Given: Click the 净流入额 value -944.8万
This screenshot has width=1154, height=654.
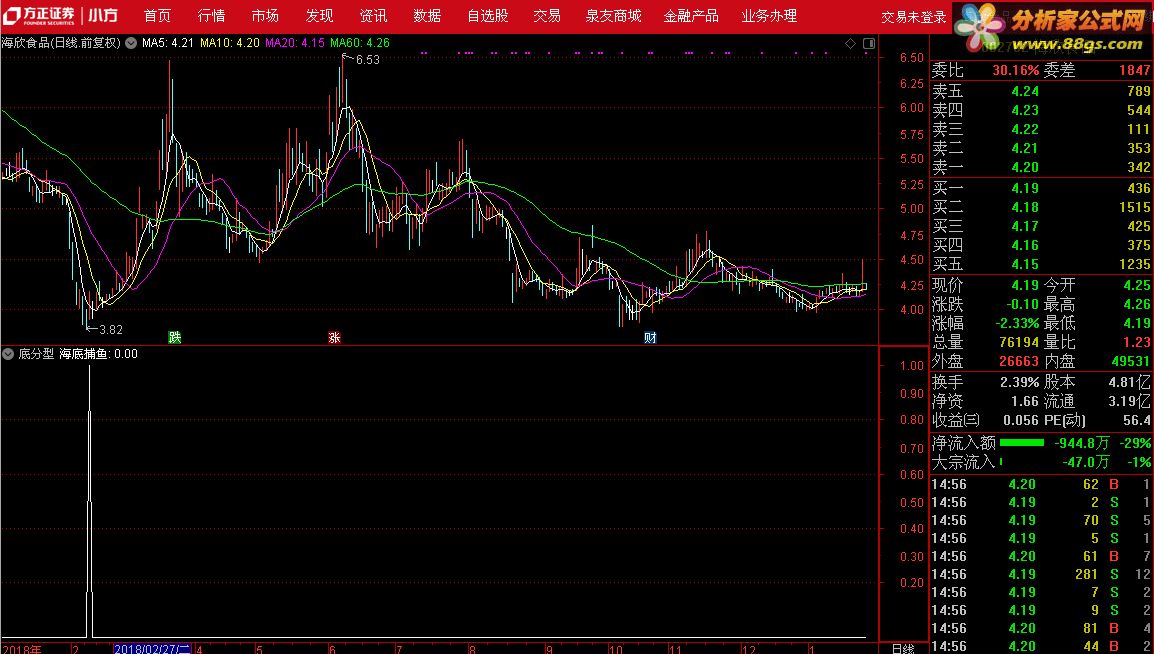Looking at the screenshot, I should pos(1081,443).
